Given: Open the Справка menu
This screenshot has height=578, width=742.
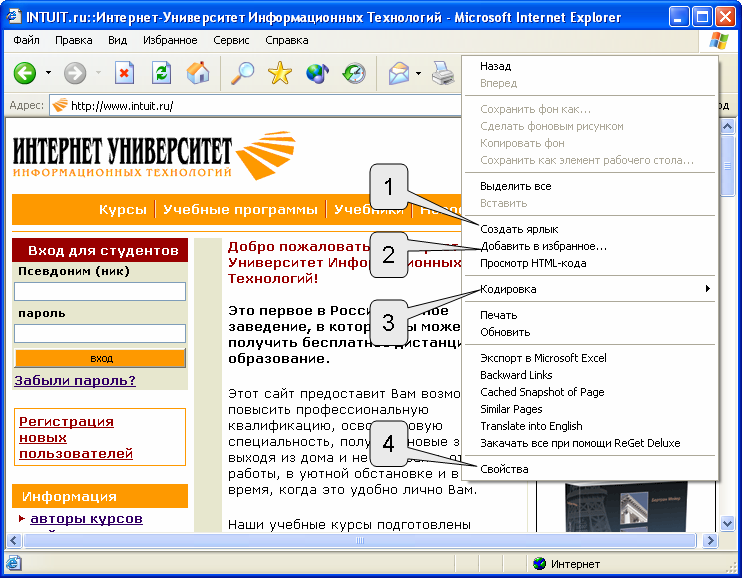Looking at the screenshot, I should coord(287,40).
